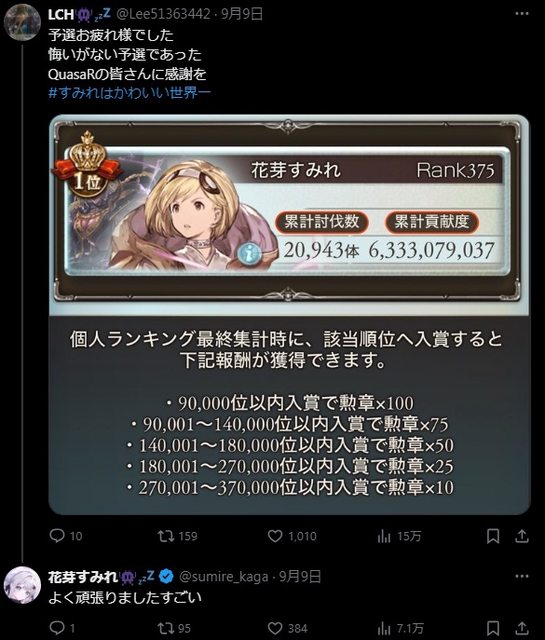Open more options on LCH's tweet

[522, 14]
